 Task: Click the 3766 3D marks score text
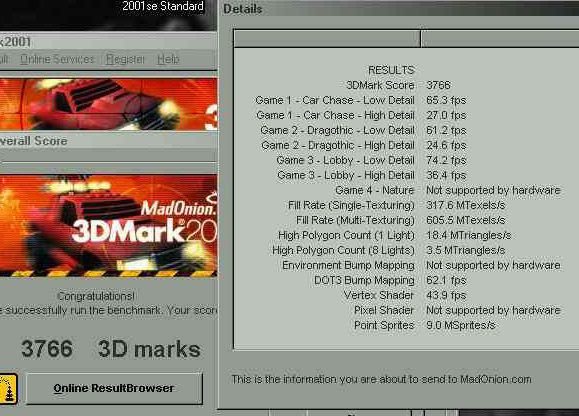(110, 349)
